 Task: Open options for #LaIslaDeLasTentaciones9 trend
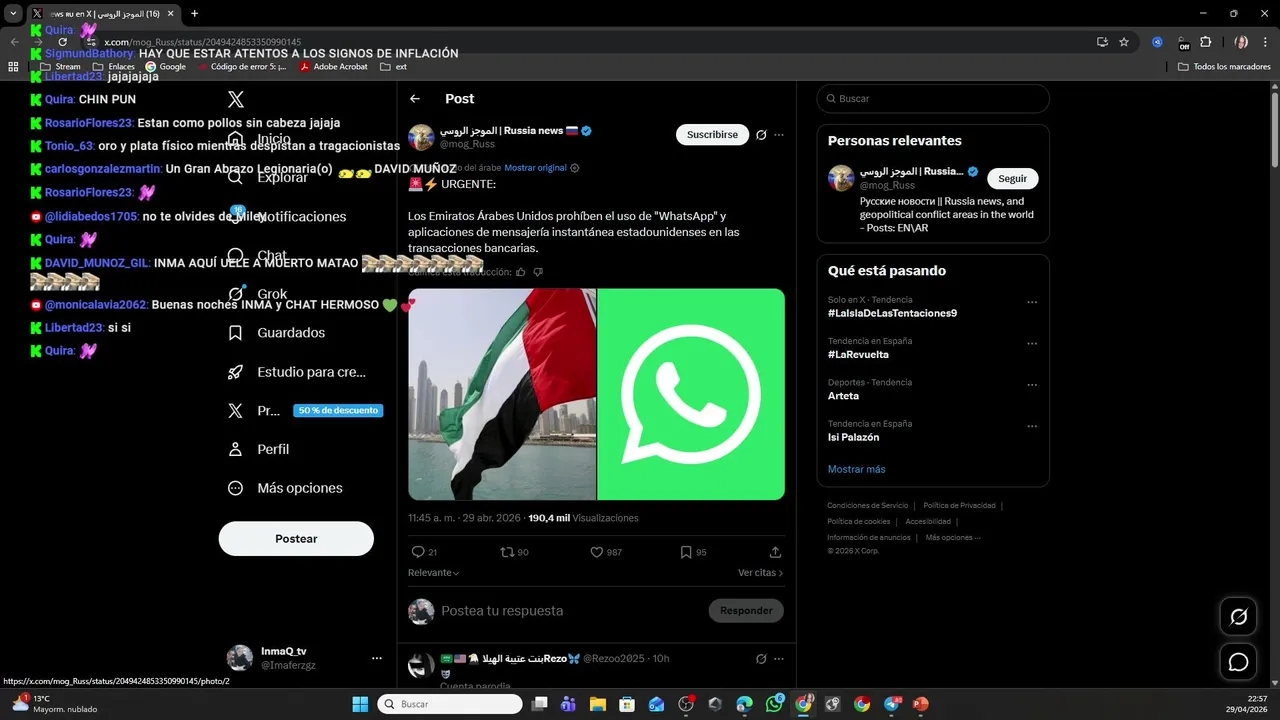(1032, 302)
